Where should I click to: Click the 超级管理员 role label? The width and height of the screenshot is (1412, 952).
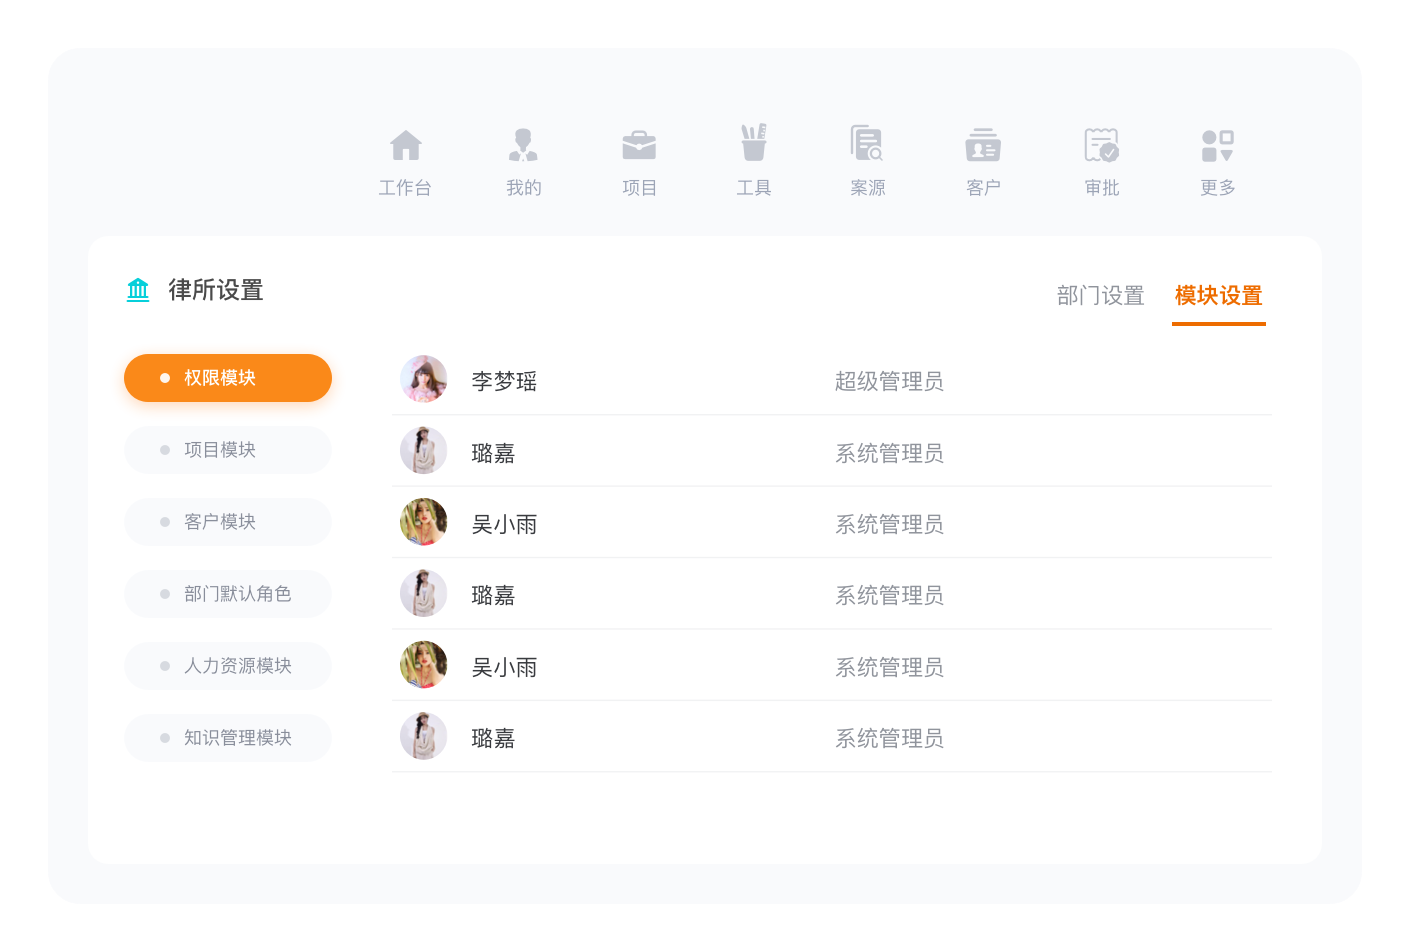(x=889, y=381)
